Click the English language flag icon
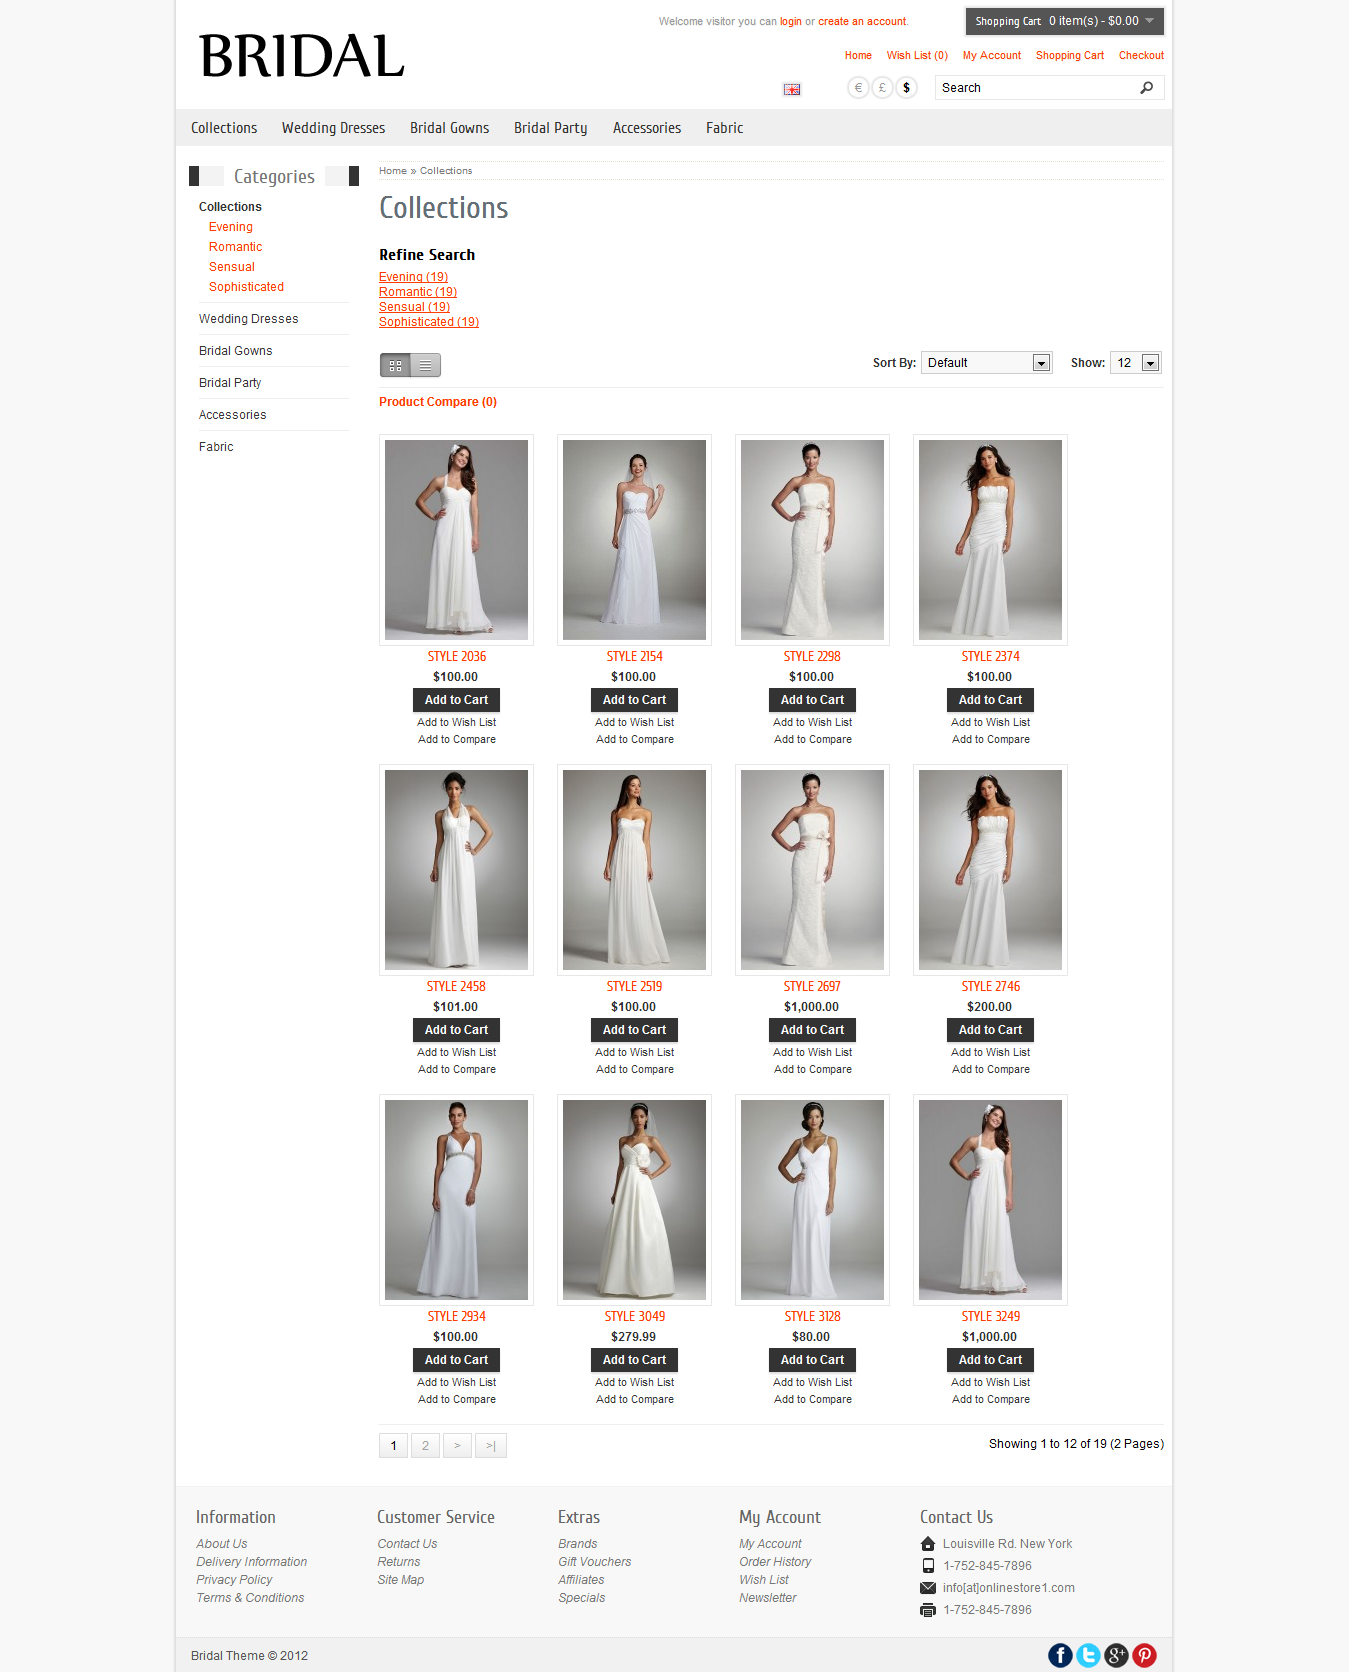The image size is (1349, 1672). click(x=792, y=89)
